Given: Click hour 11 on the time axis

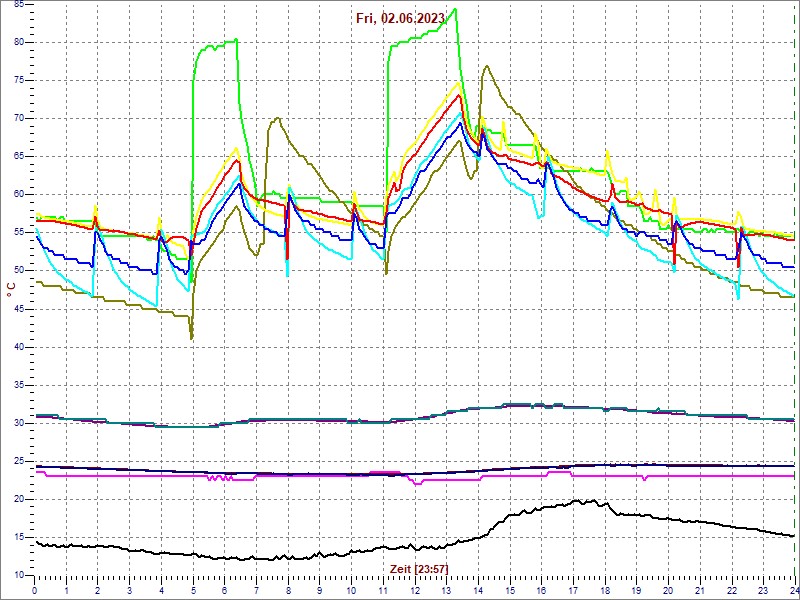Looking at the screenshot, I should (383, 589).
